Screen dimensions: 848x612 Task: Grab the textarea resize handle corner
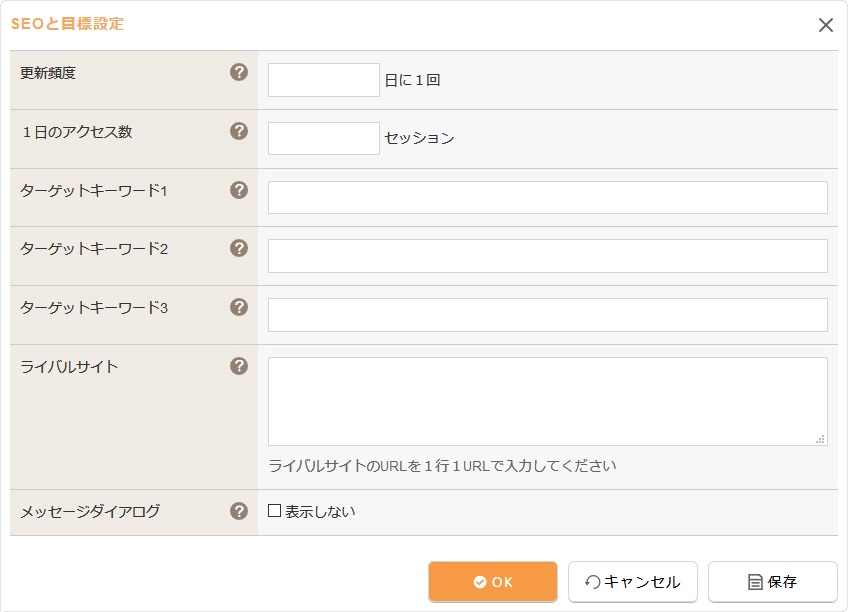coord(820,439)
